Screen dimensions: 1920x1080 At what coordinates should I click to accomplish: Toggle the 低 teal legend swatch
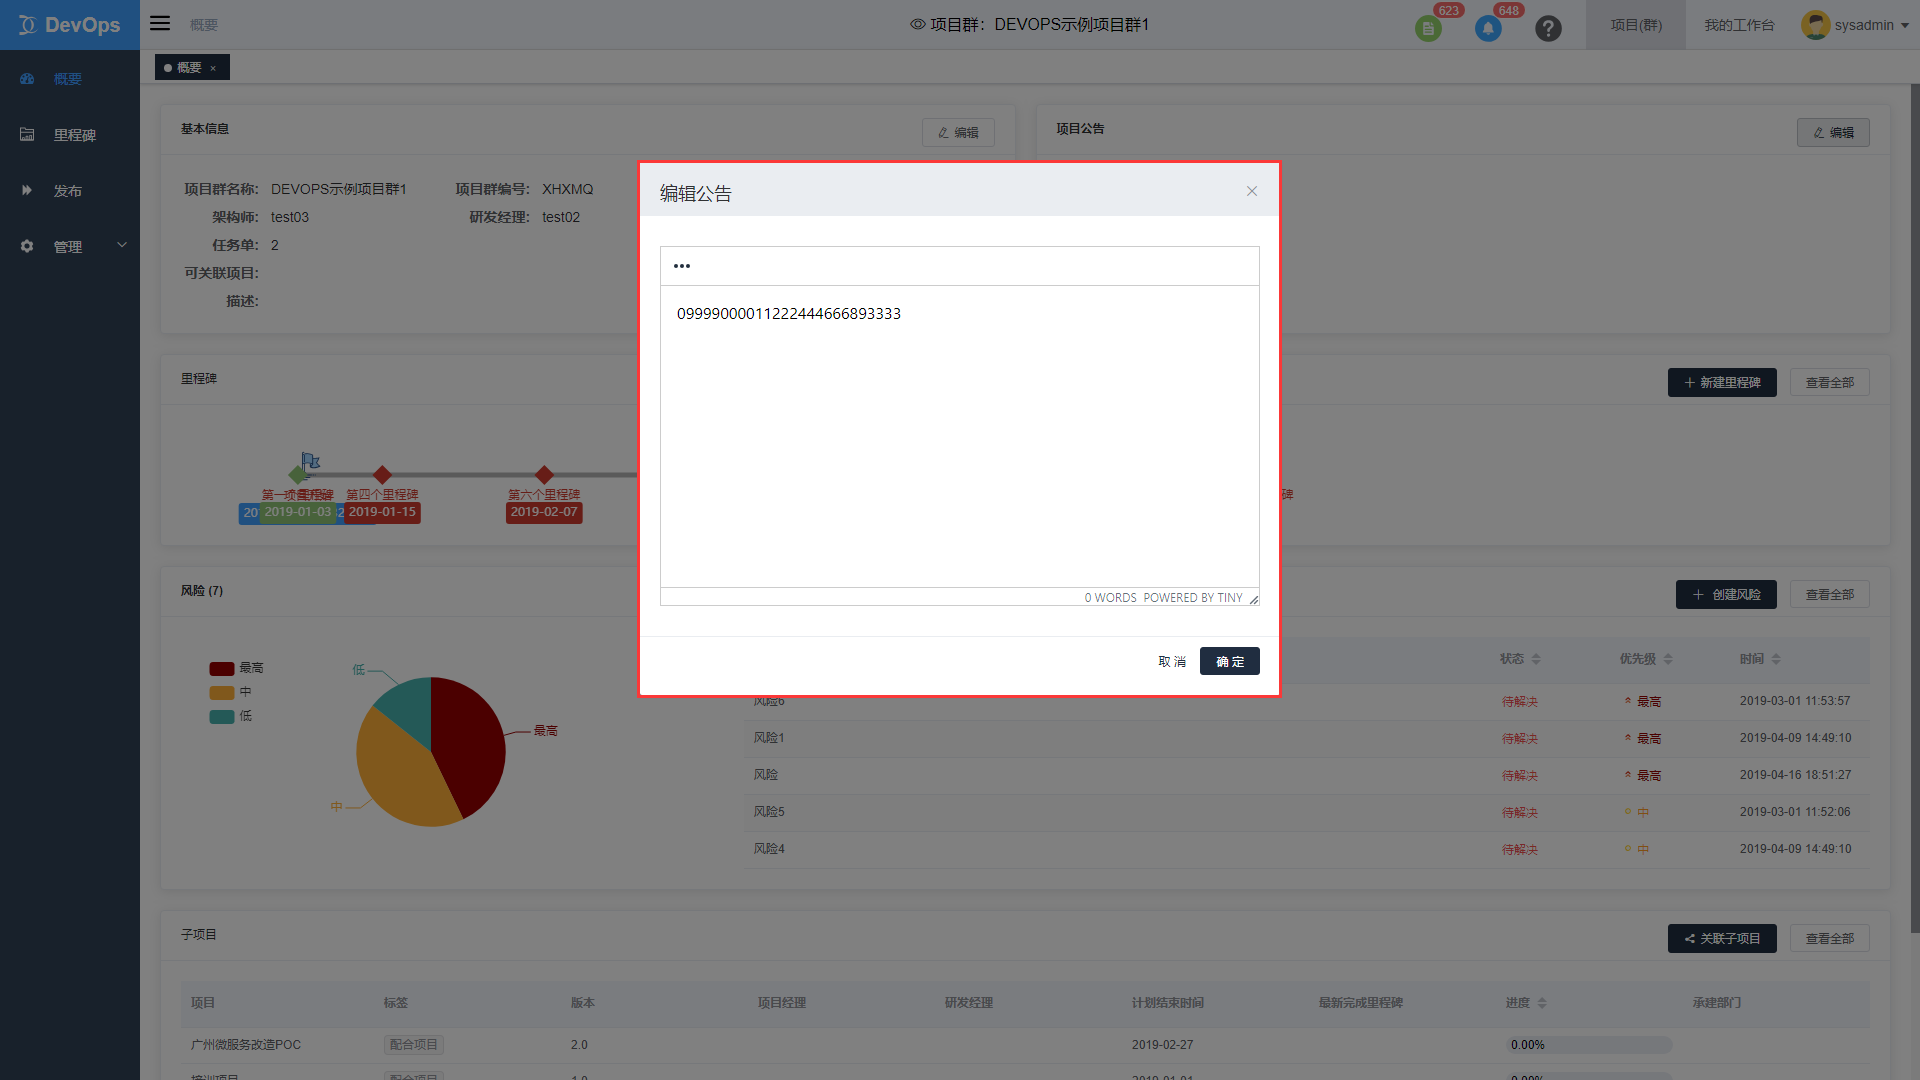(x=222, y=717)
